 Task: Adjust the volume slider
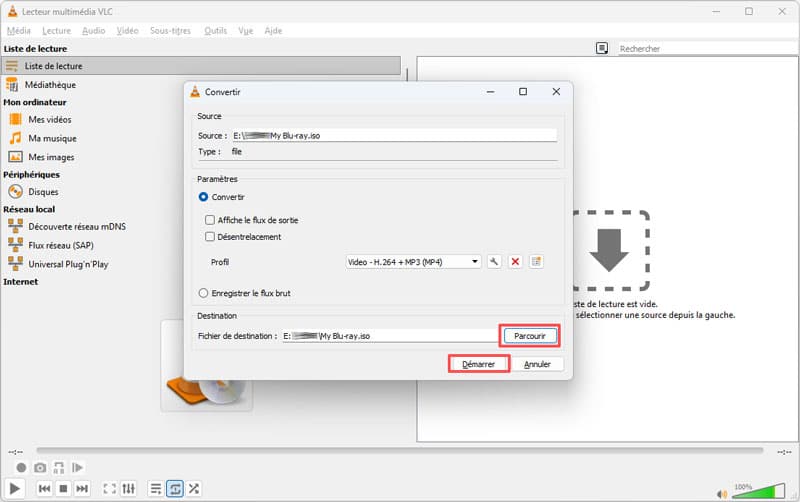tap(758, 491)
